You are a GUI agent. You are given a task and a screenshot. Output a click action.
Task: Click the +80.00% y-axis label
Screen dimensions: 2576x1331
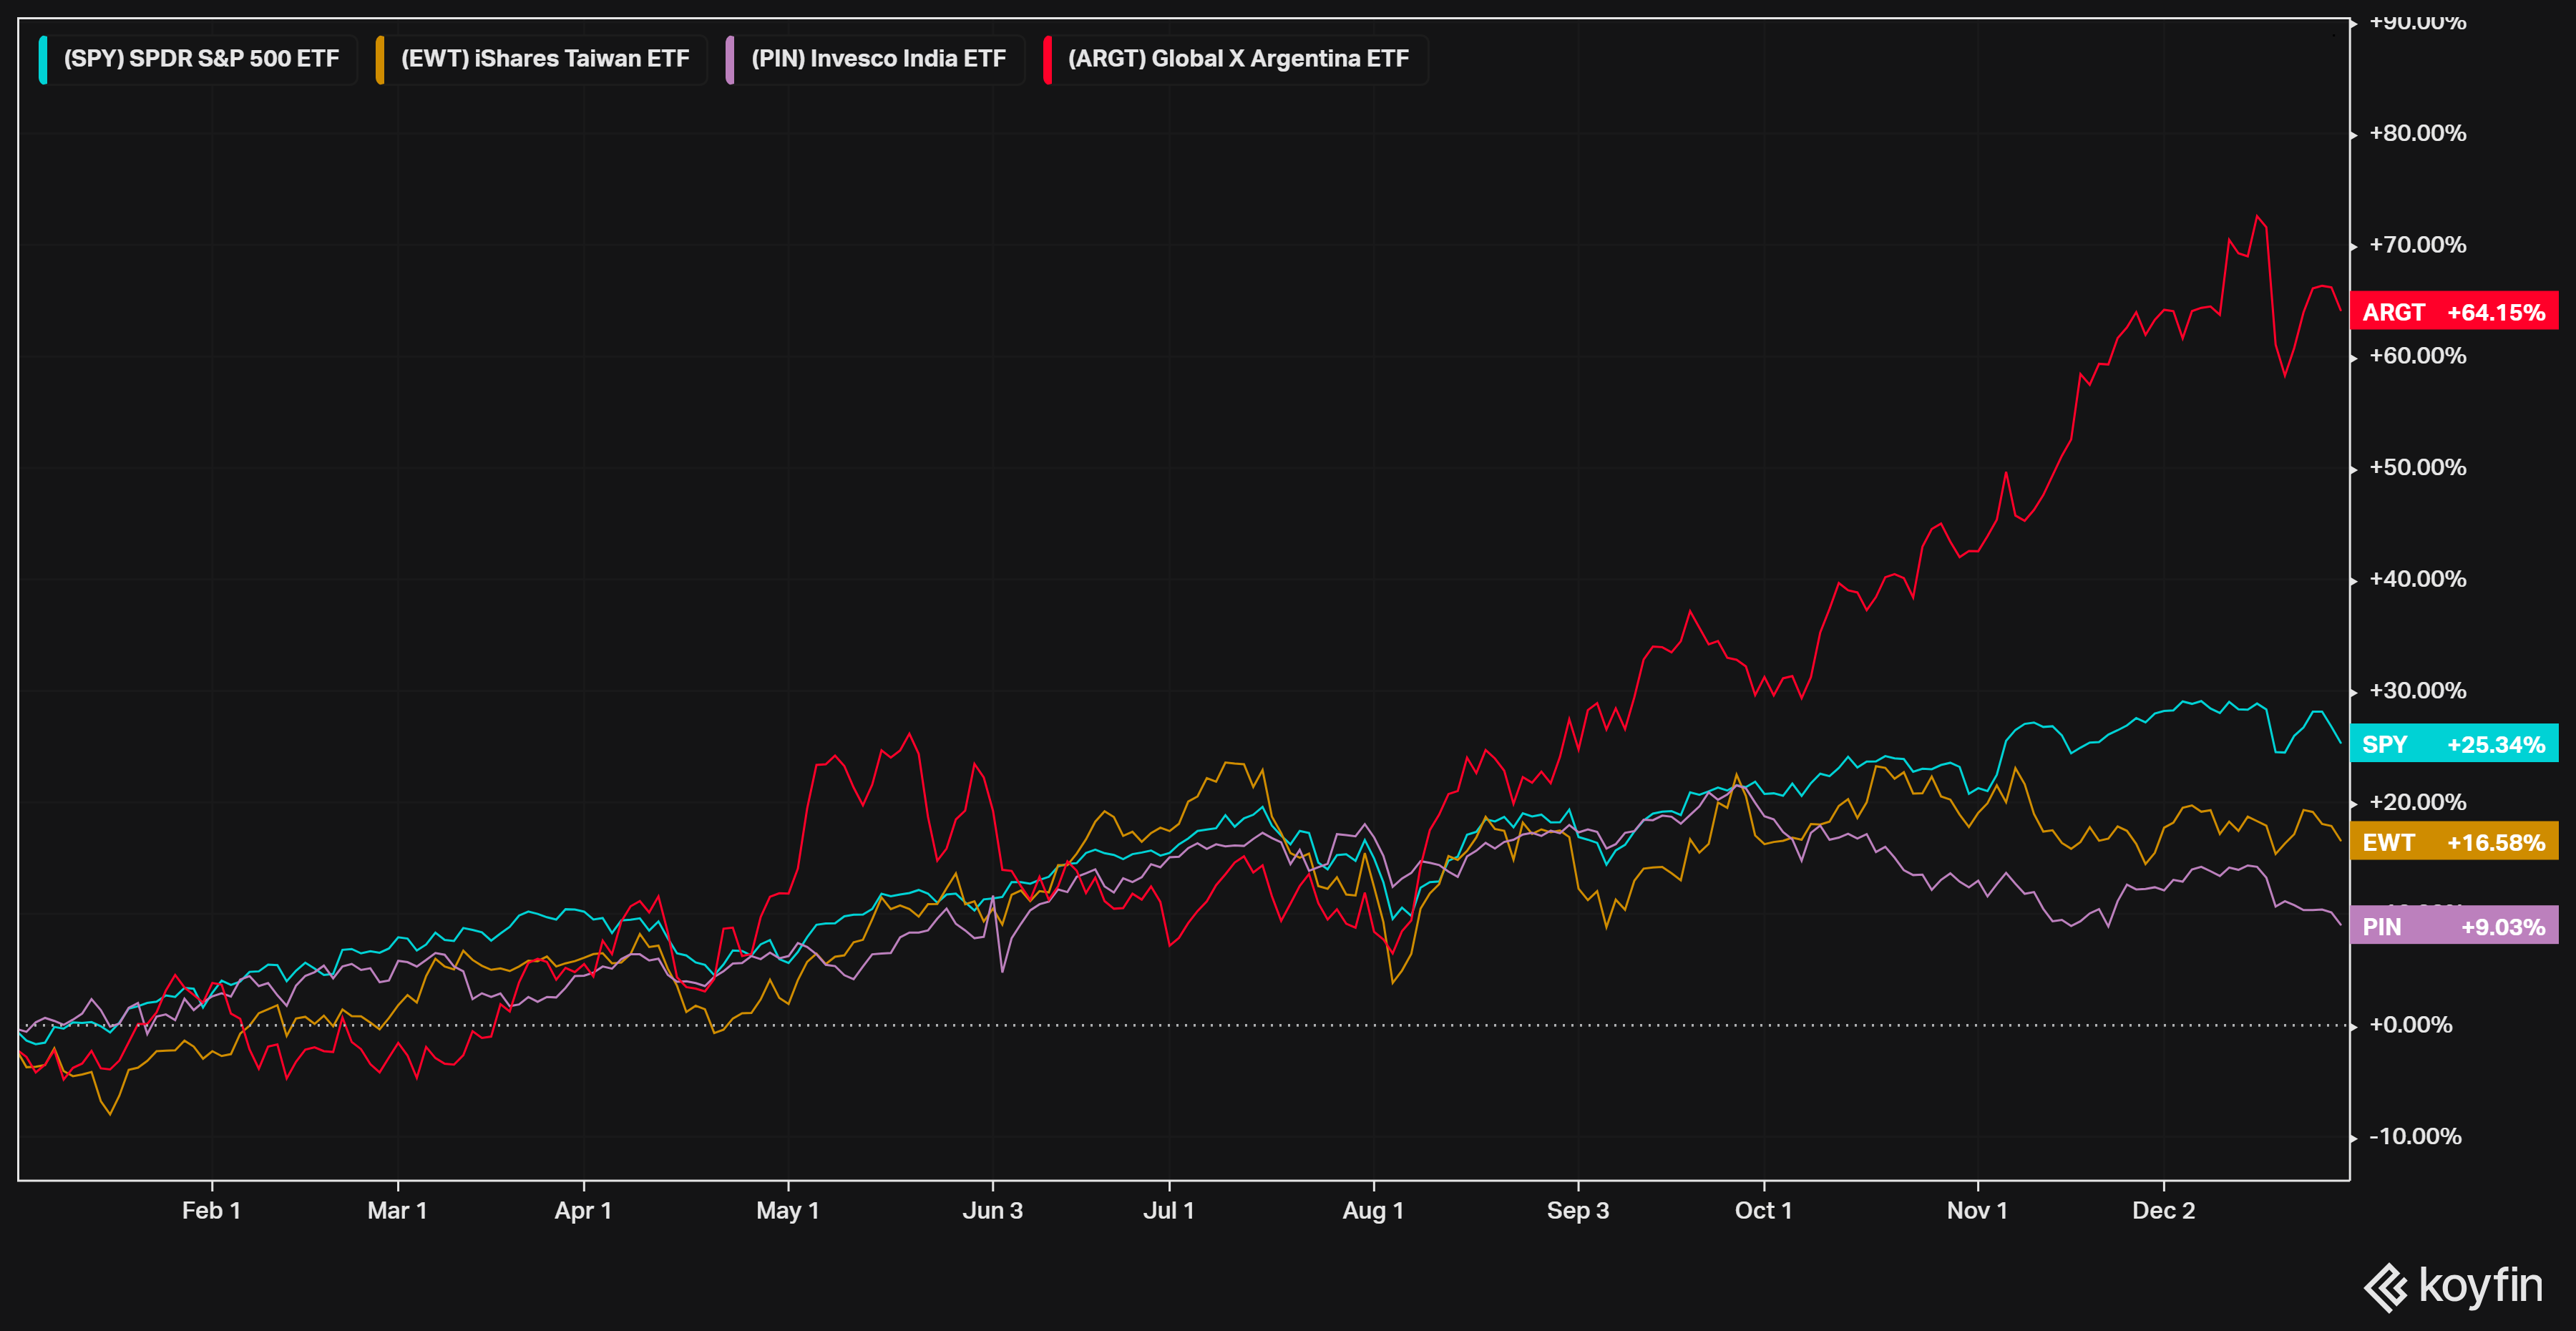click(x=2417, y=133)
